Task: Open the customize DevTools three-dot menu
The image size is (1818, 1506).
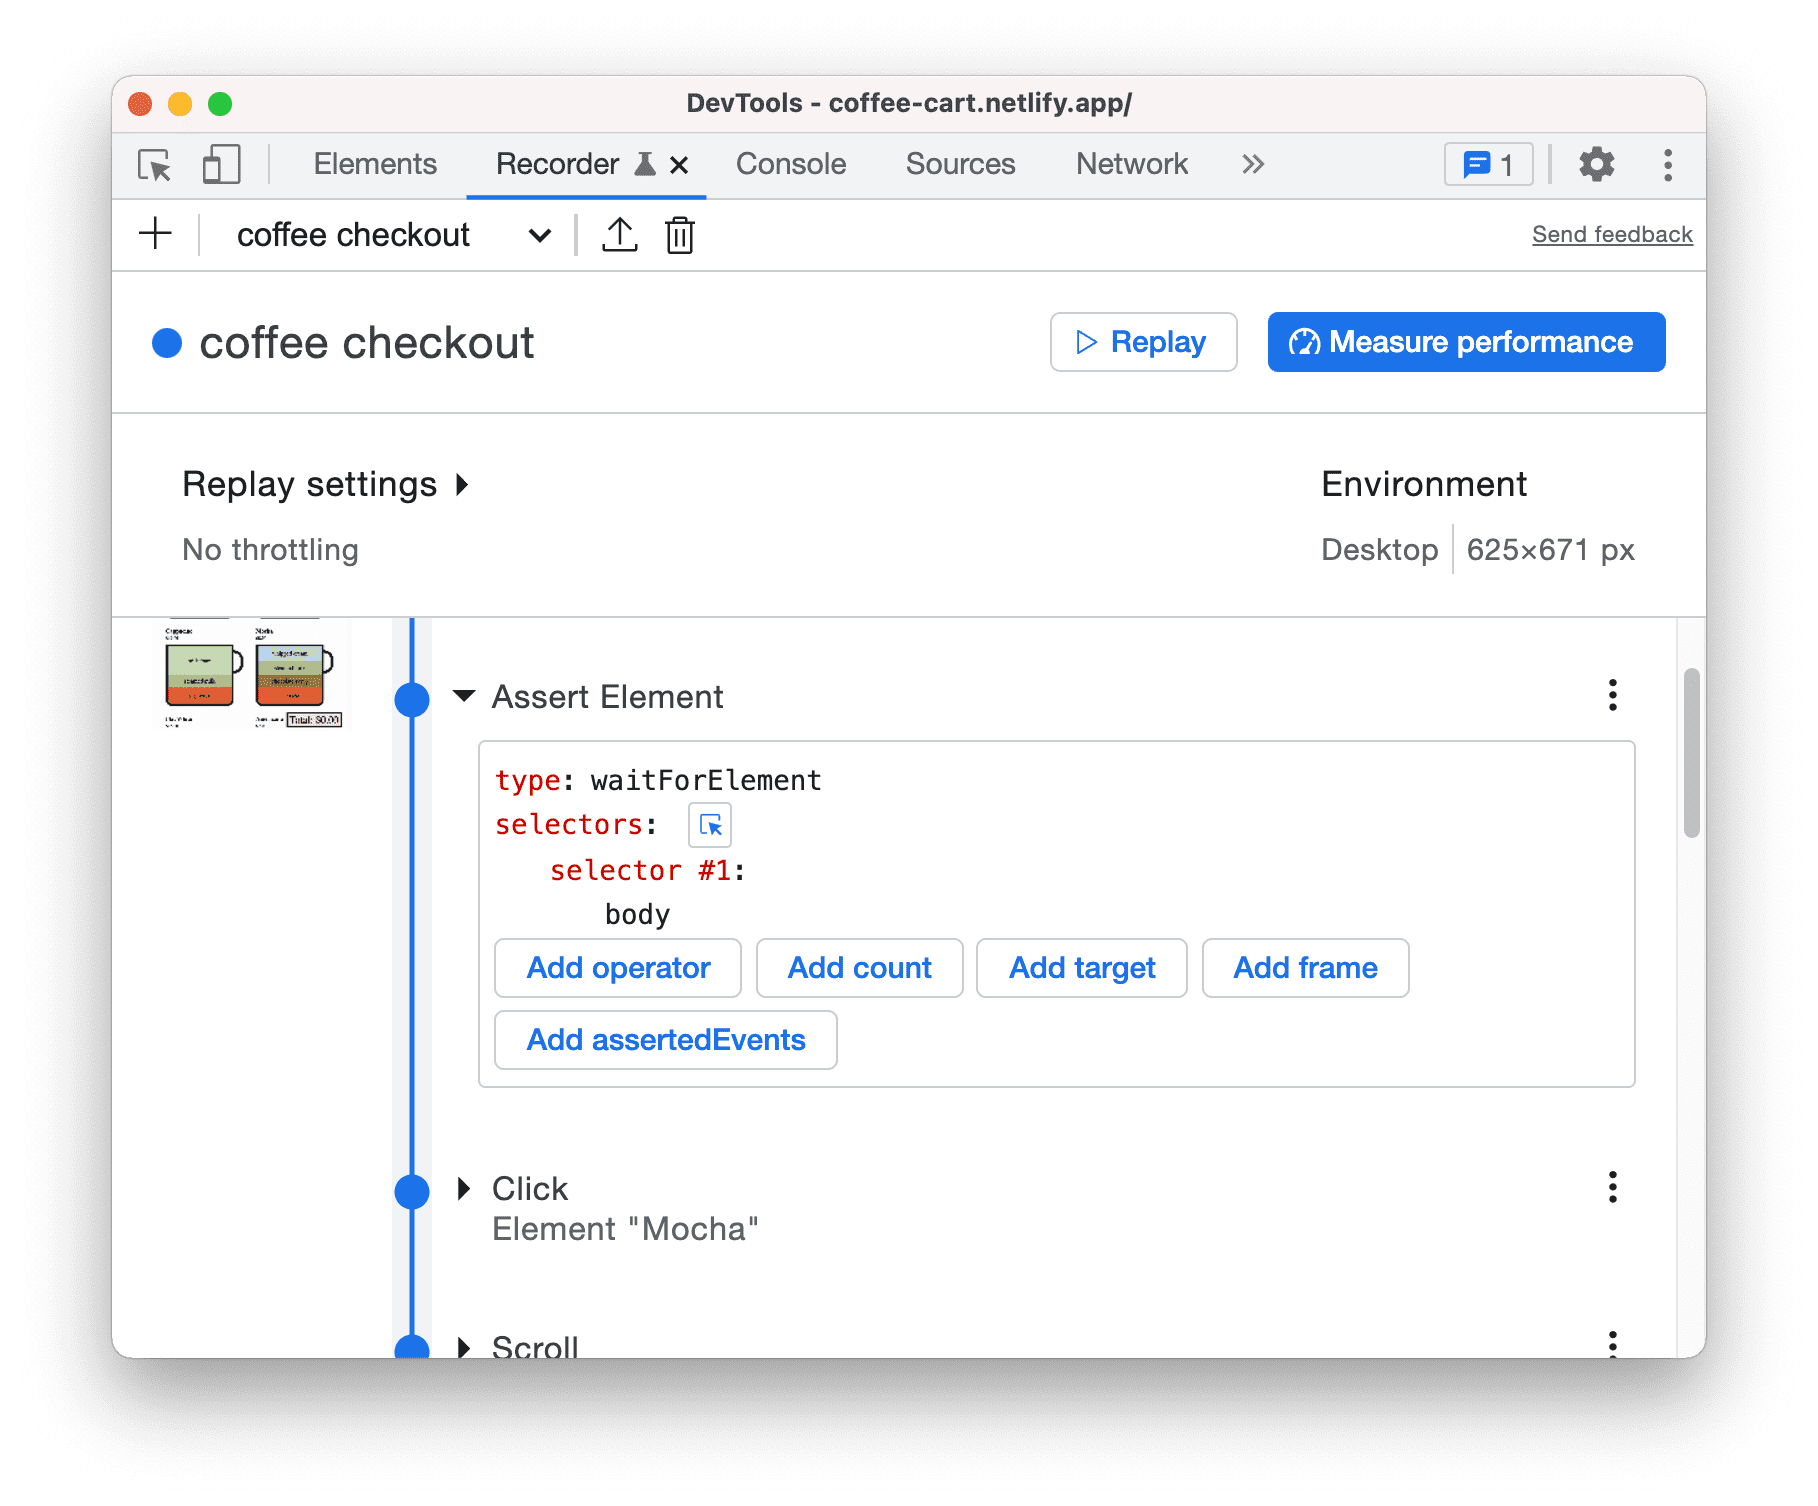Action: [x=1667, y=164]
